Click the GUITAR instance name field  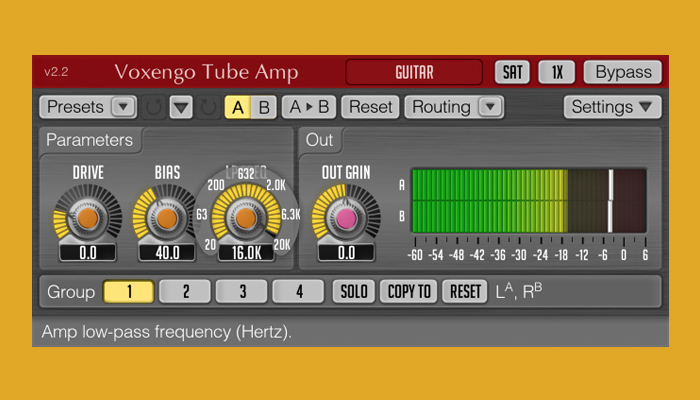[414, 72]
